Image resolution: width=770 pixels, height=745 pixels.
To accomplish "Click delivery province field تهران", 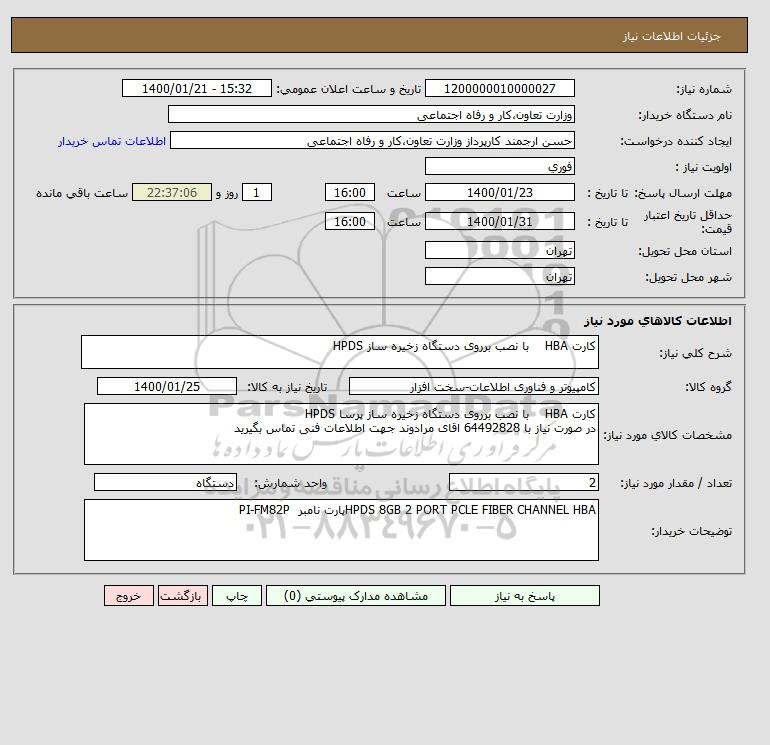I will click(499, 250).
